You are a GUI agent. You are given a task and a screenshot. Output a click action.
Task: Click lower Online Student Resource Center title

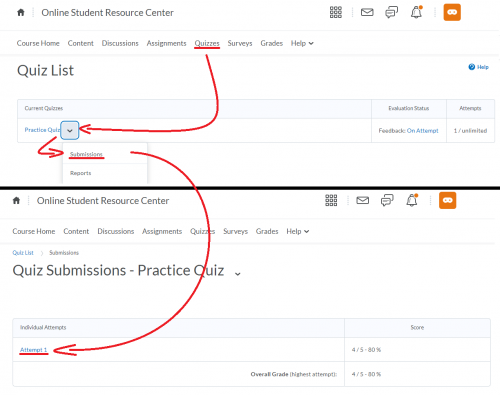pyautogui.click(x=103, y=201)
